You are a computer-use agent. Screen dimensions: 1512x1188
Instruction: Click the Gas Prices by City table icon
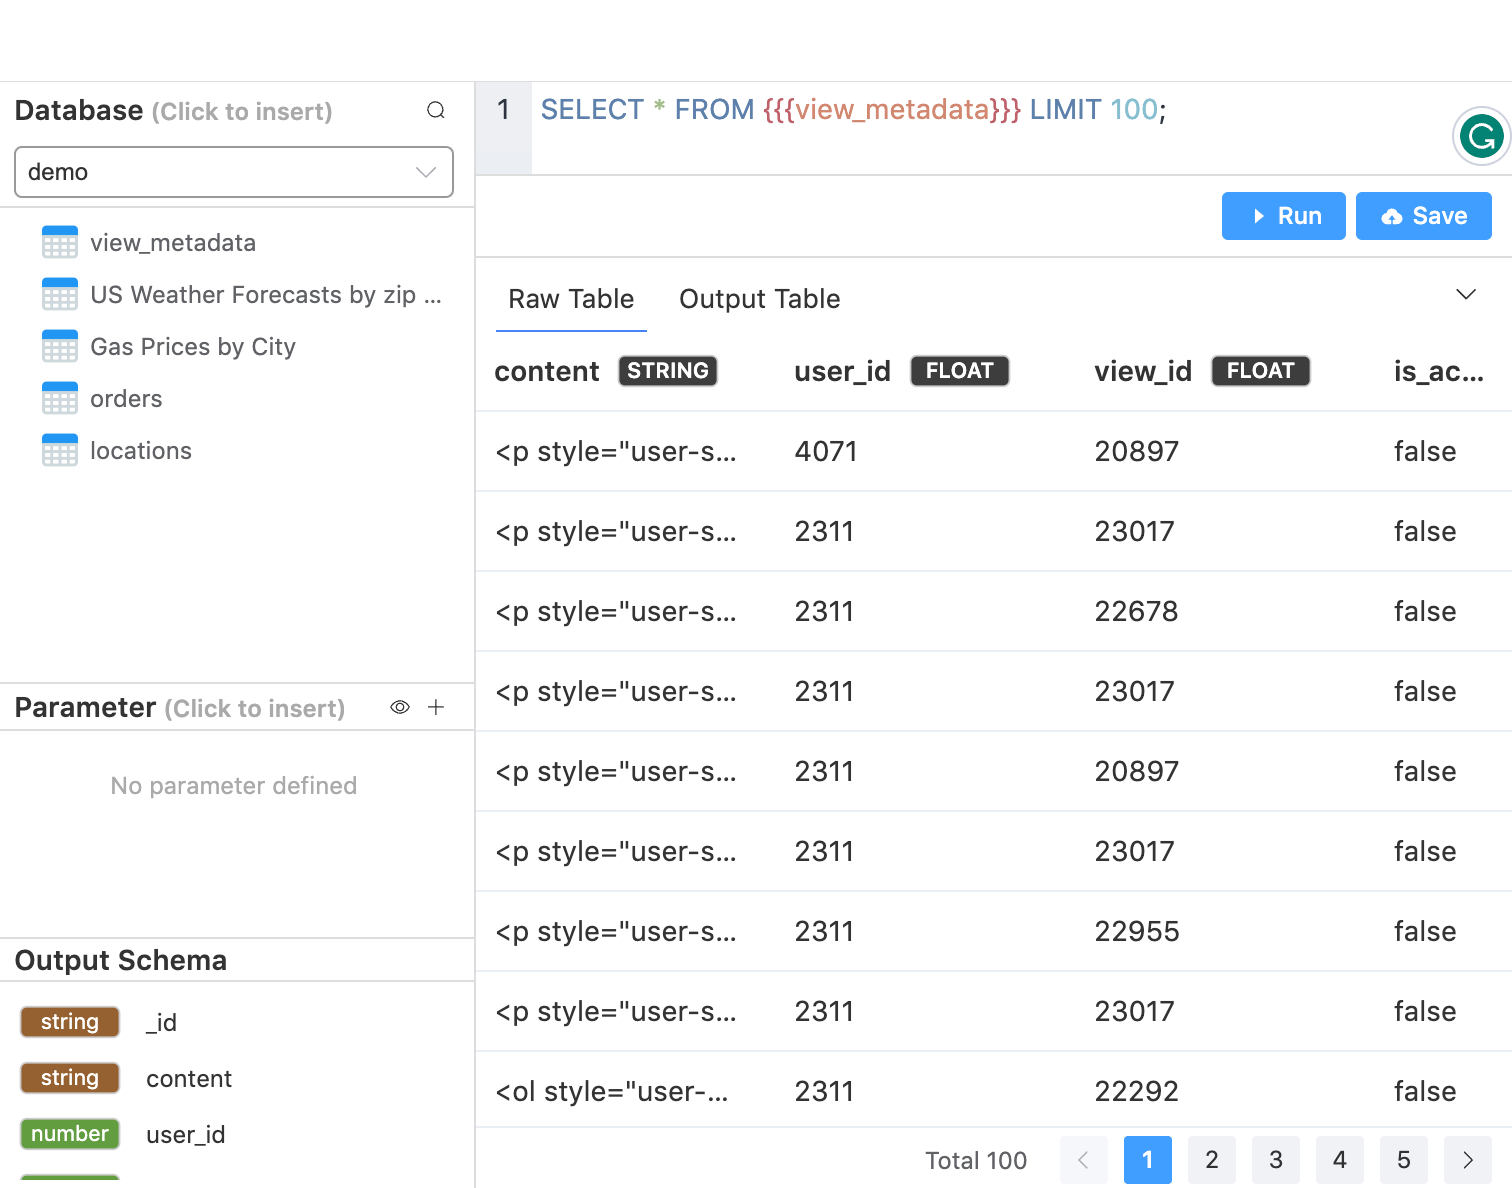point(60,347)
